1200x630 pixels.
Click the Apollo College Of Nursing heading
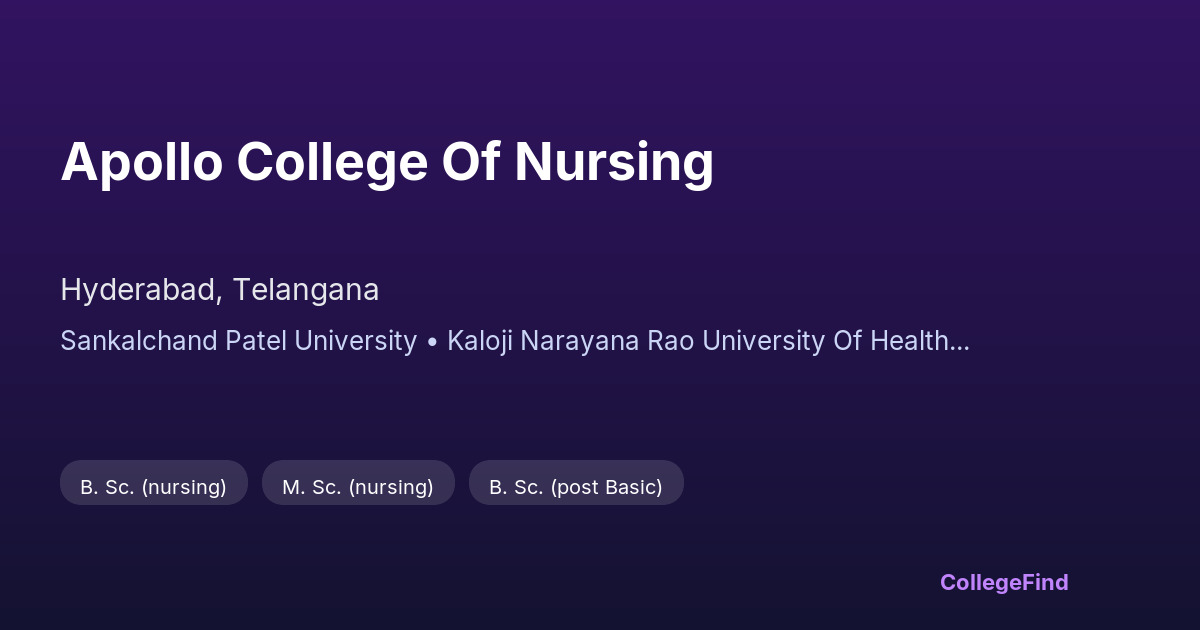tap(387, 162)
